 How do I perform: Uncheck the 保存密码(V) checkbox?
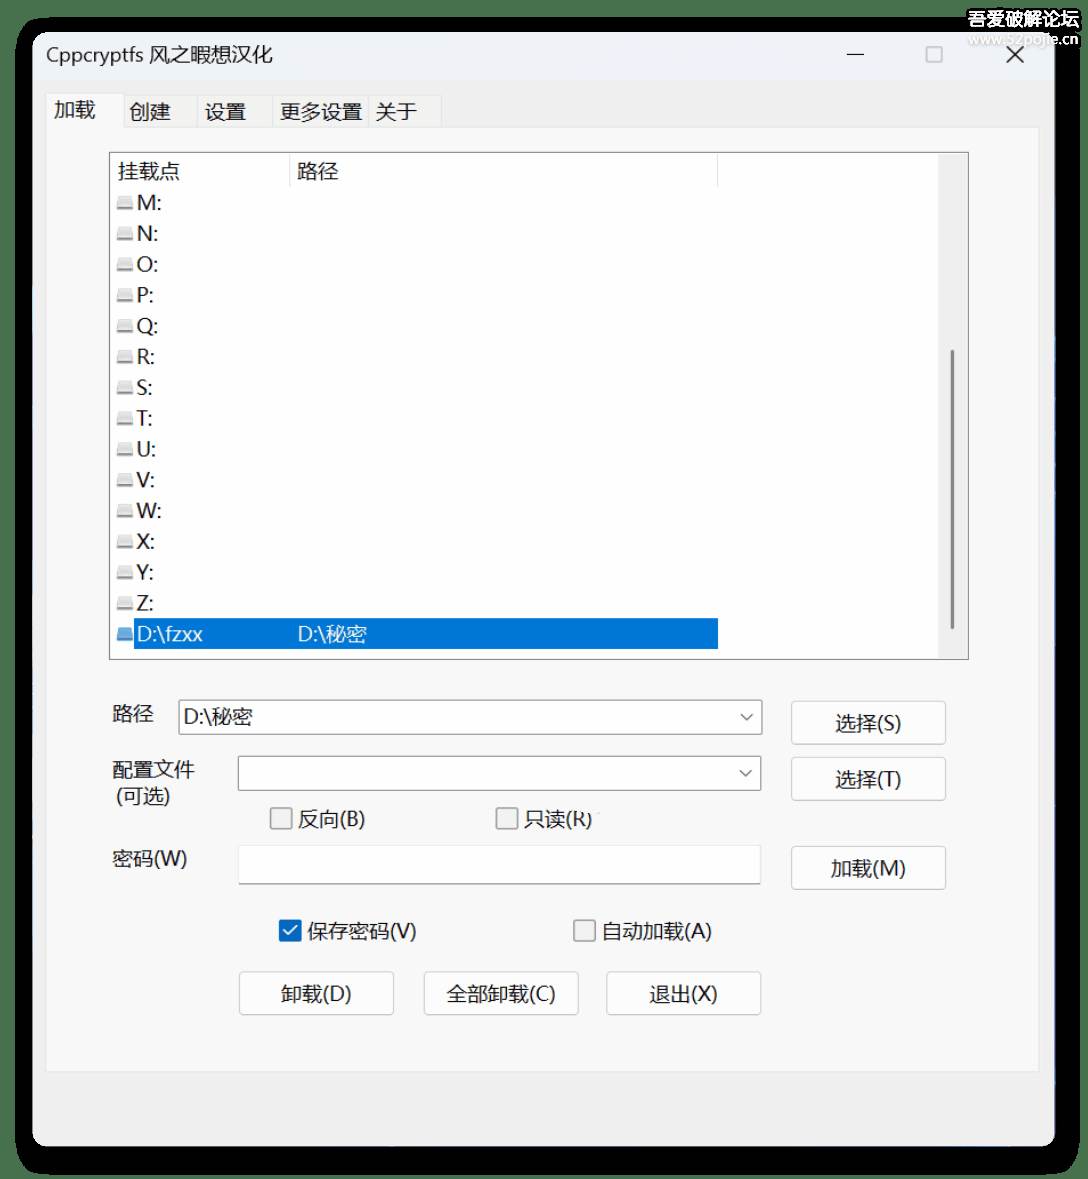pos(290,931)
